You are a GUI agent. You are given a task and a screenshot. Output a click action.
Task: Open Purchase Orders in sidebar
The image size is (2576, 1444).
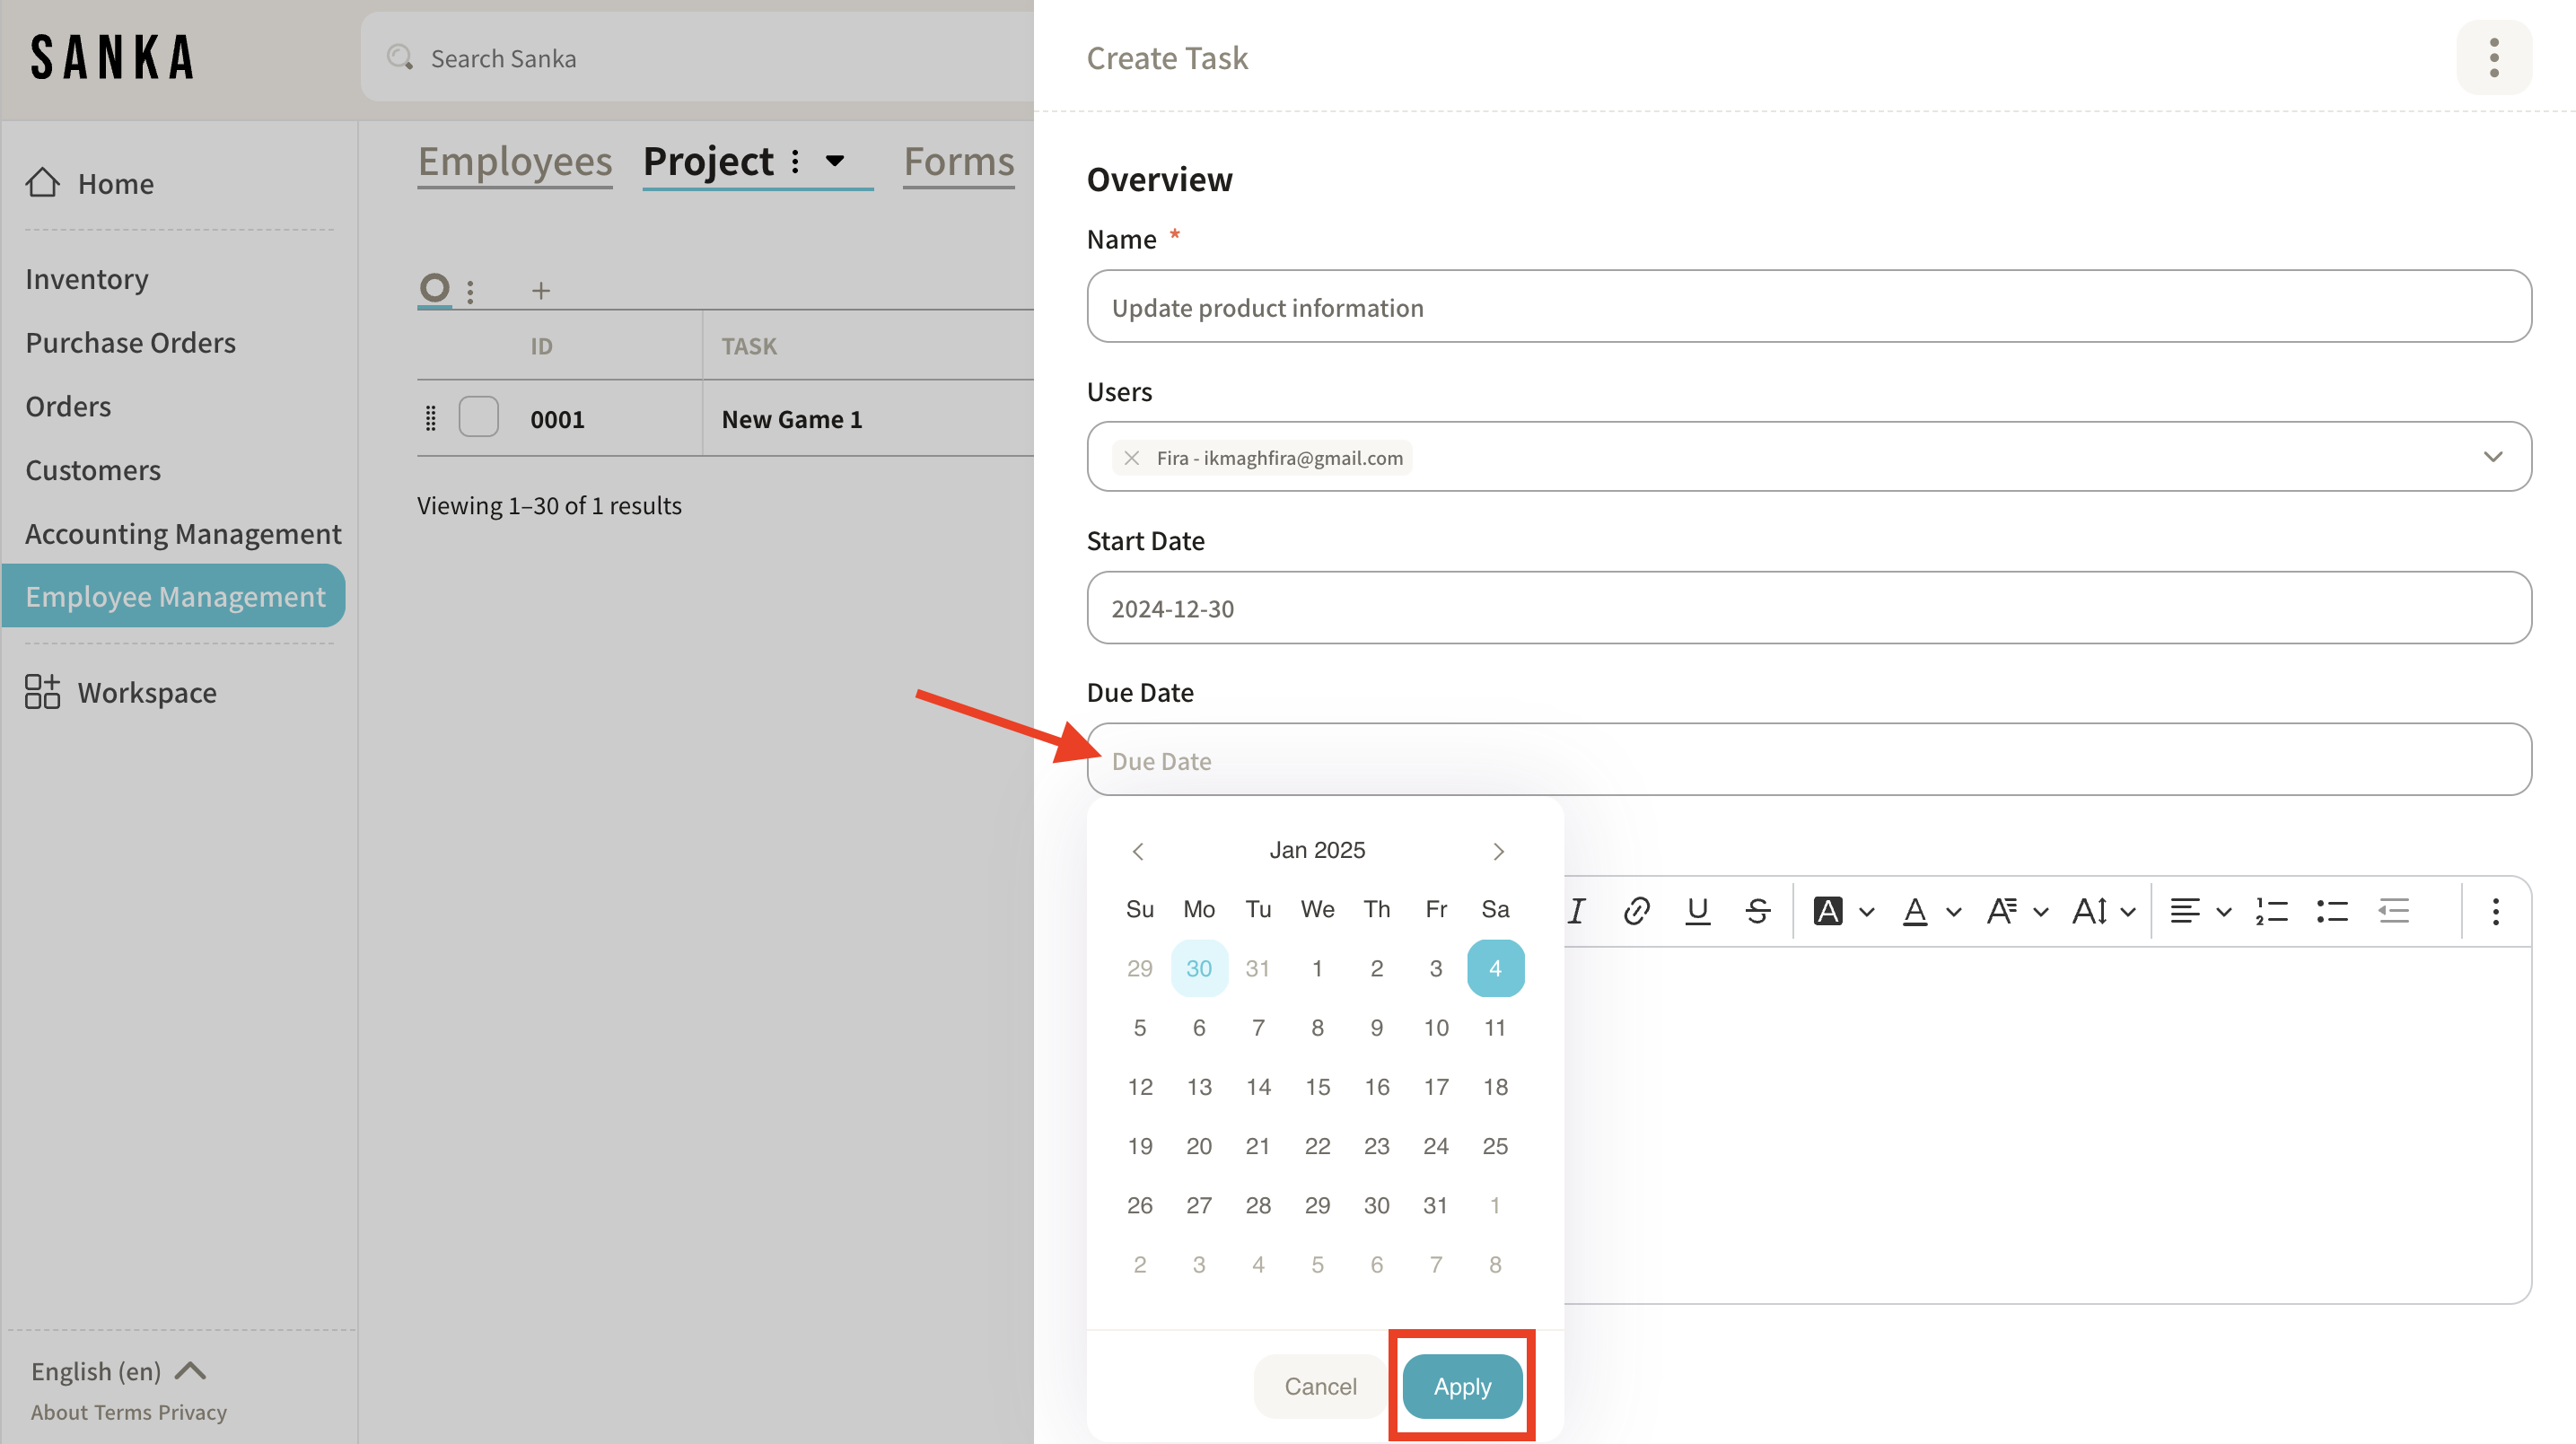(x=130, y=343)
